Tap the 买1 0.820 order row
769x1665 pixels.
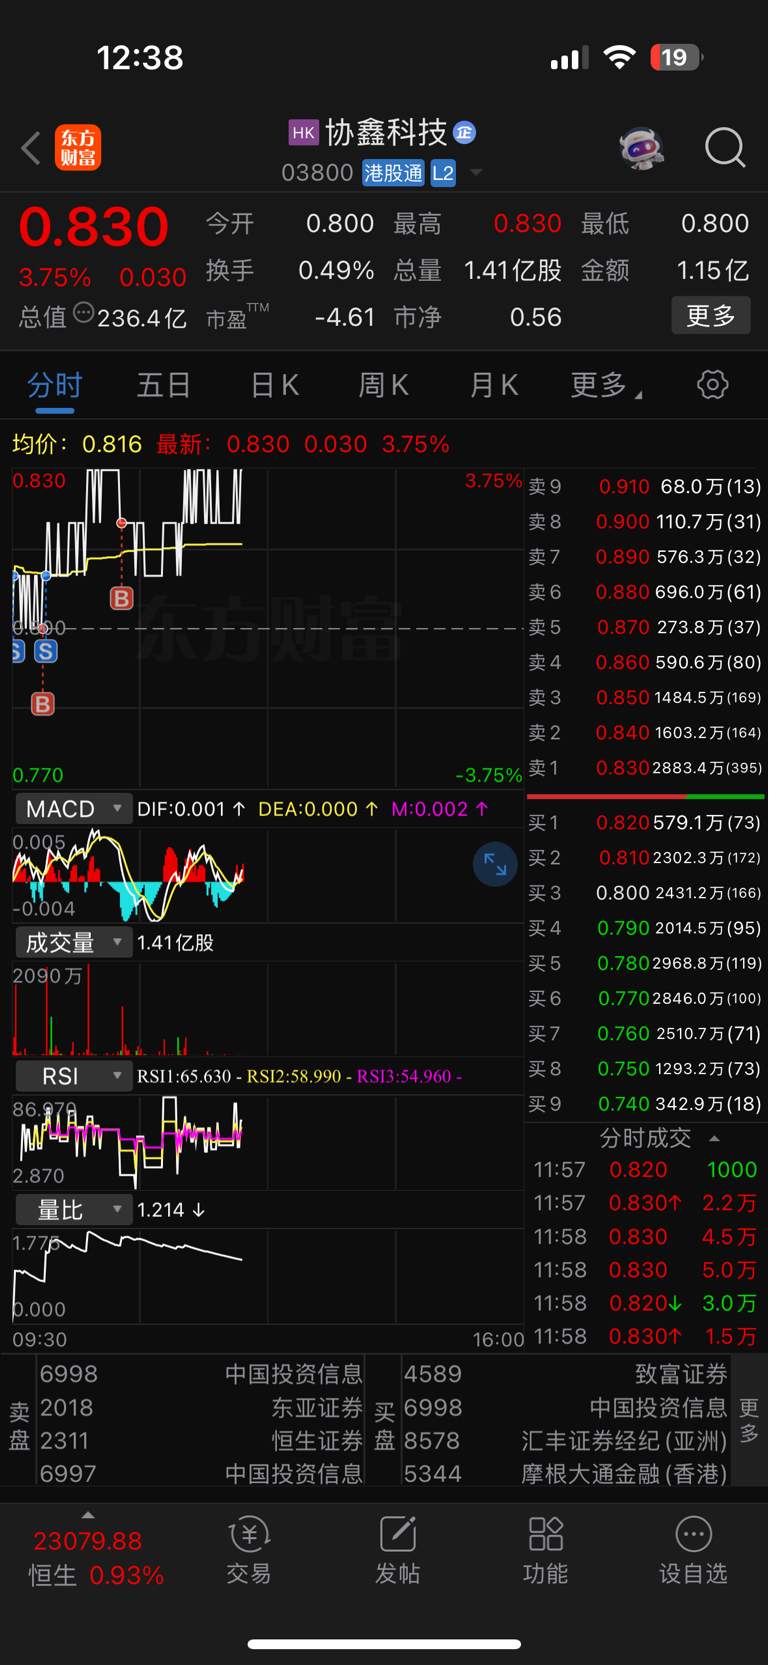pyautogui.click(x=645, y=823)
